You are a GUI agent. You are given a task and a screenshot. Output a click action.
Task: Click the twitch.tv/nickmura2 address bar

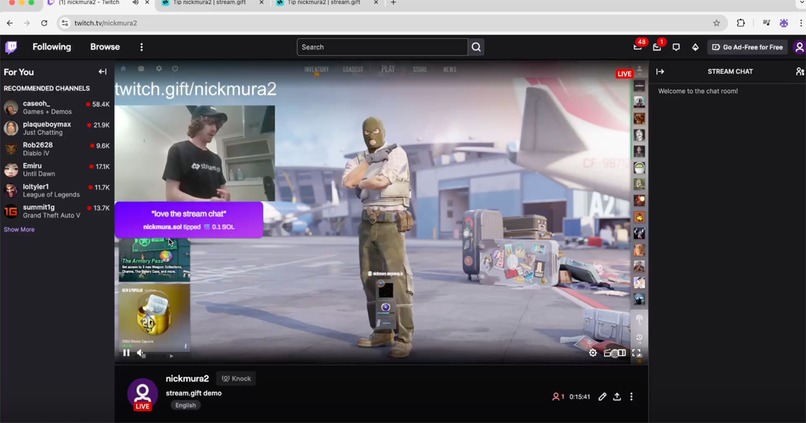[391, 23]
